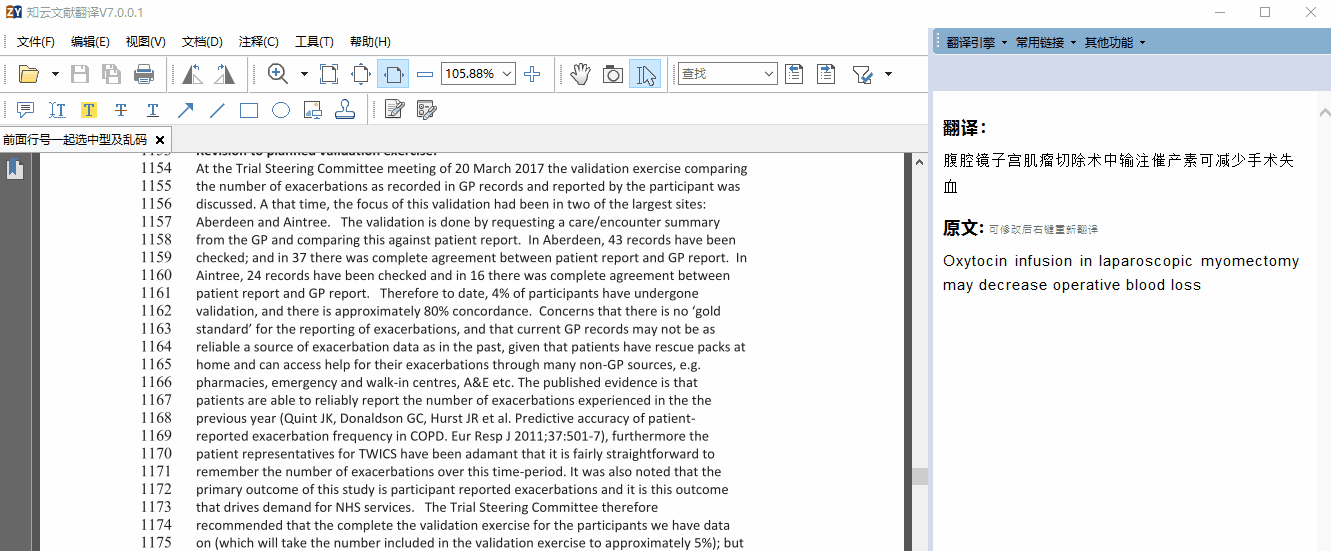
Task: Click the 知云文献翻译 app icon in title bar
Action: tap(14, 12)
